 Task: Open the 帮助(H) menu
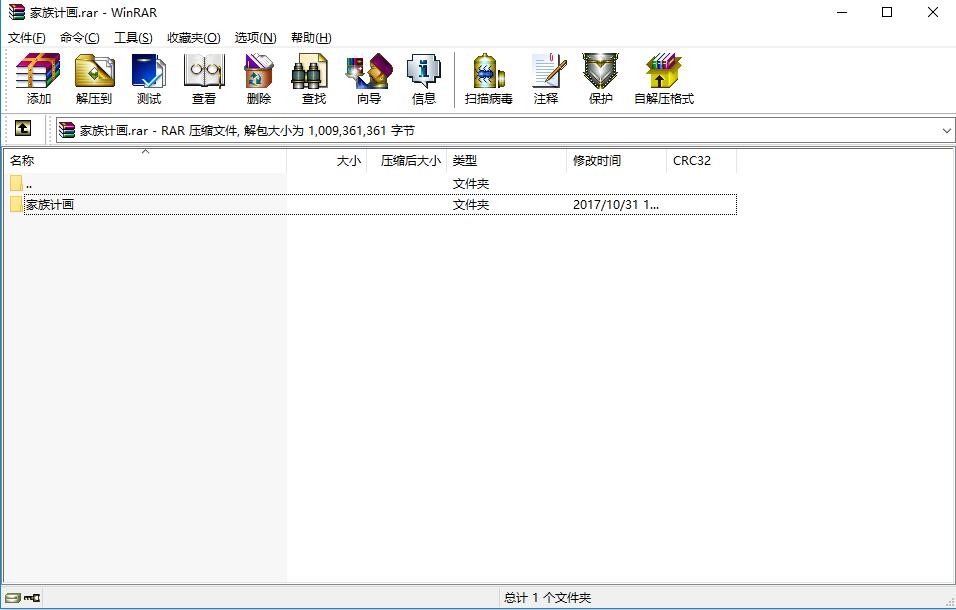[x=311, y=38]
